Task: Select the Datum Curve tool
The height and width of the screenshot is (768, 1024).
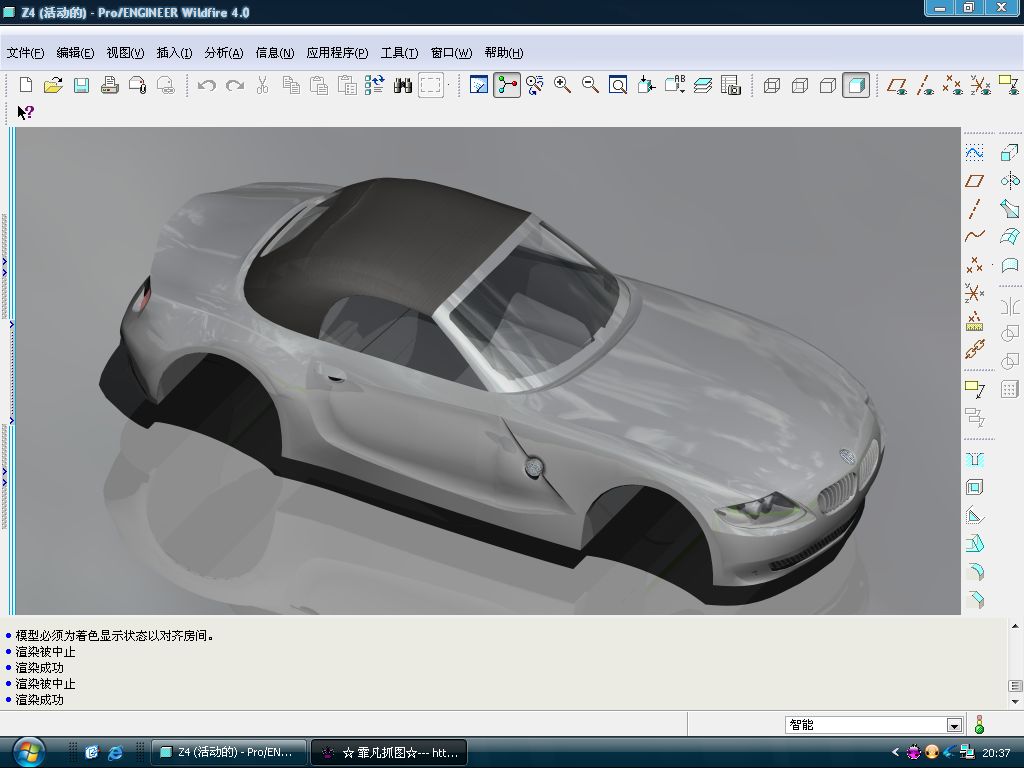Action: (x=974, y=236)
